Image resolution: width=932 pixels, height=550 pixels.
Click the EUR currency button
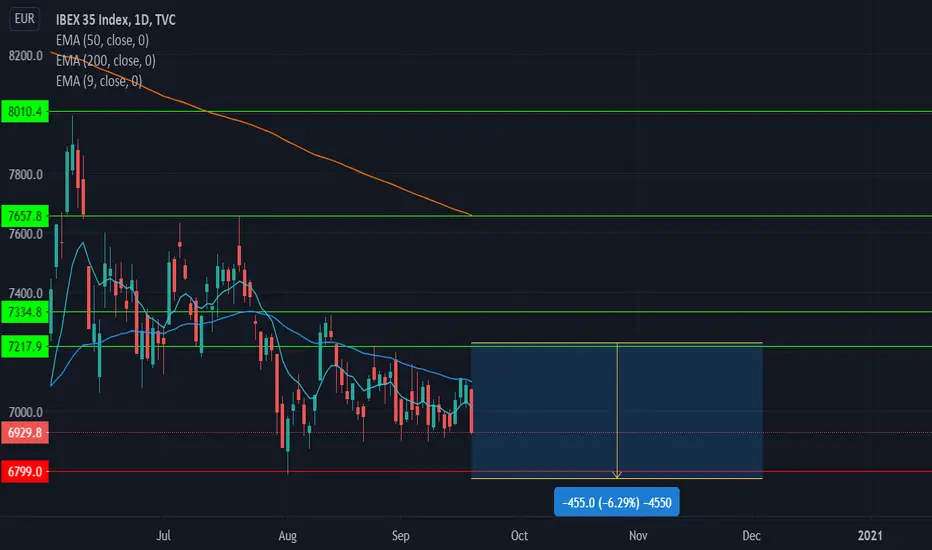pos(24,19)
